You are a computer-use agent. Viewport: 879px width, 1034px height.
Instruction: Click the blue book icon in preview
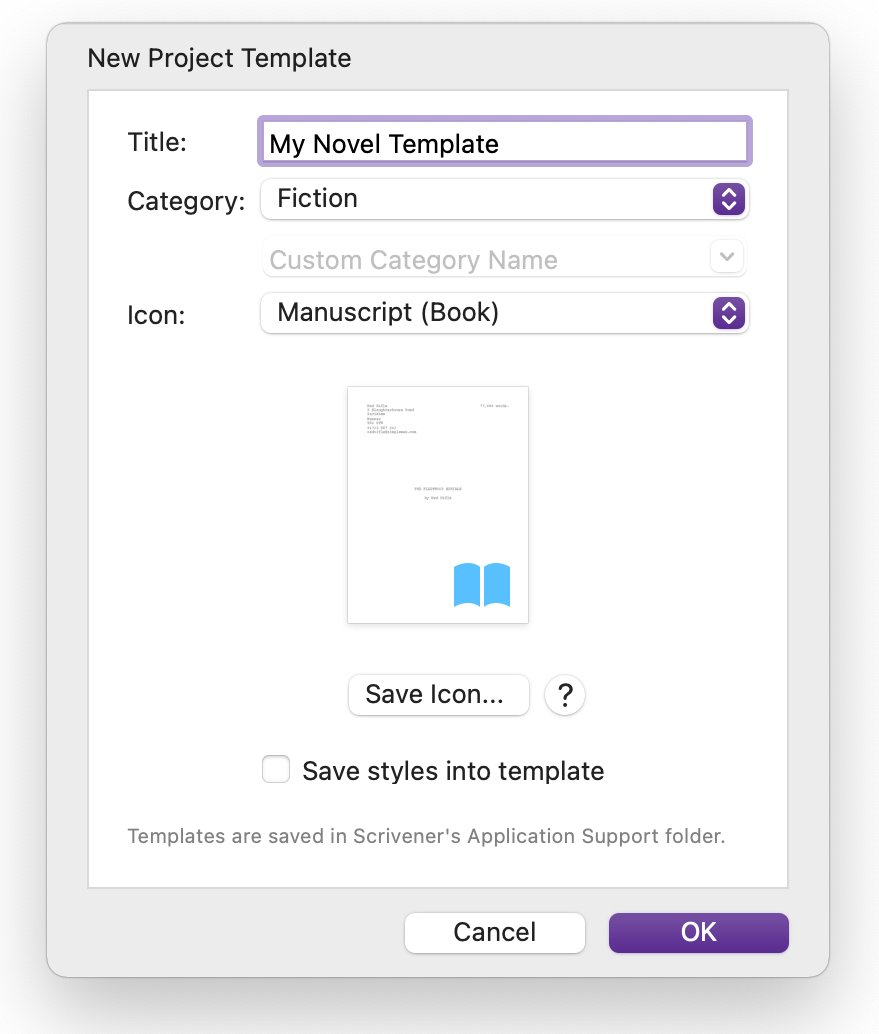click(482, 585)
